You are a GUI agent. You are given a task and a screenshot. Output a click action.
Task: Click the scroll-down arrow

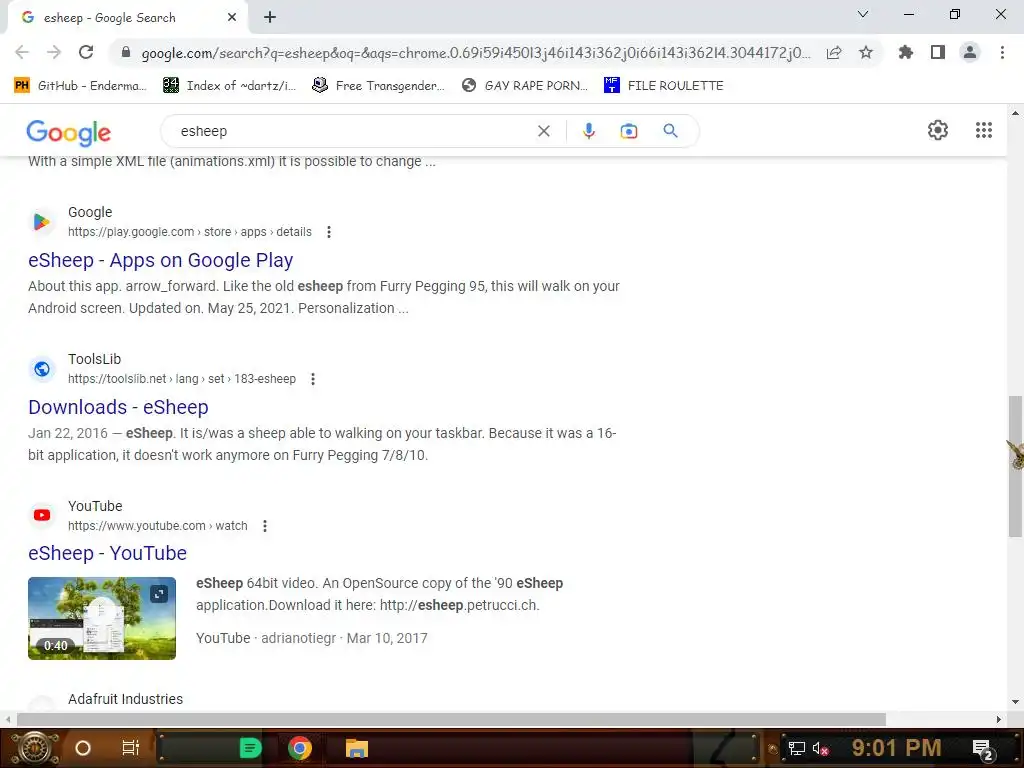pyautogui.click(x=1015, y=702)
